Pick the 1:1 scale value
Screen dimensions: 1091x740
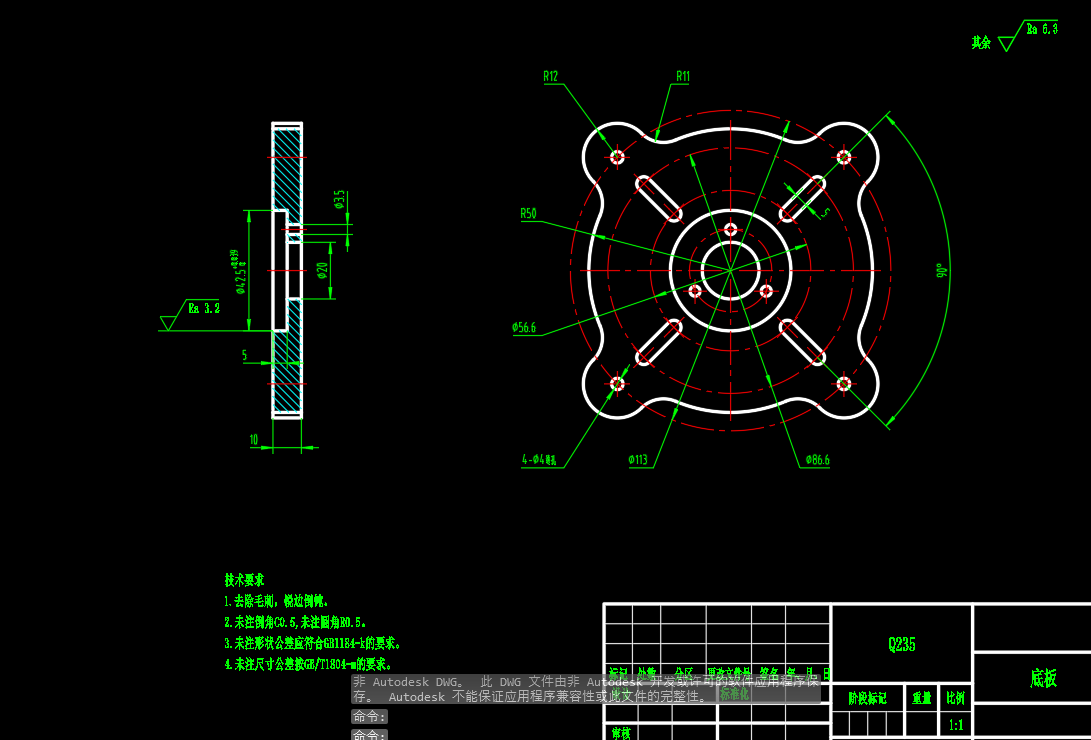(956, 725)
